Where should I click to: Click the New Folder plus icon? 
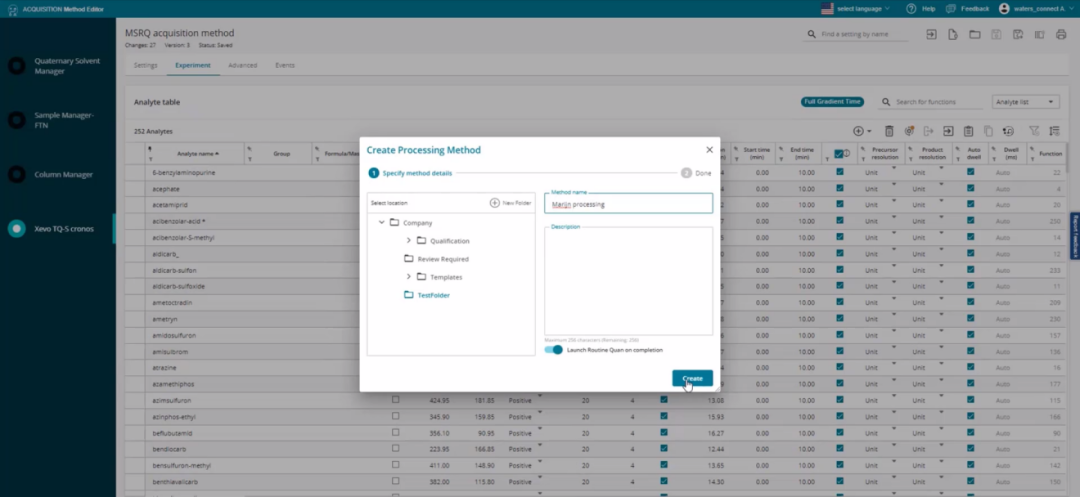click(x=495, y=203)
